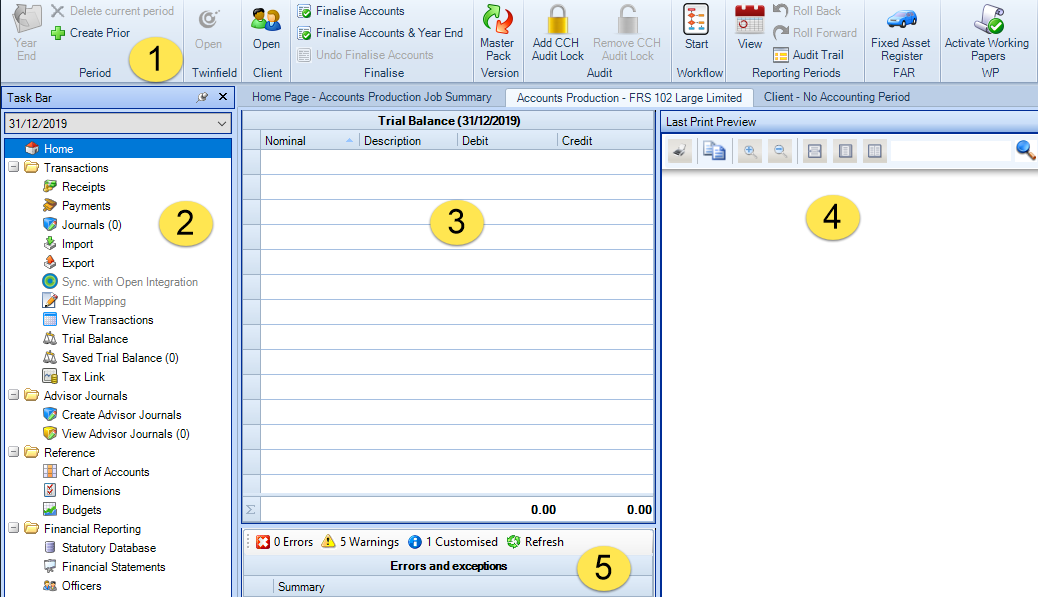Open Journals (0) in the task tree
1038x597 pixels.
click(91, 225)
